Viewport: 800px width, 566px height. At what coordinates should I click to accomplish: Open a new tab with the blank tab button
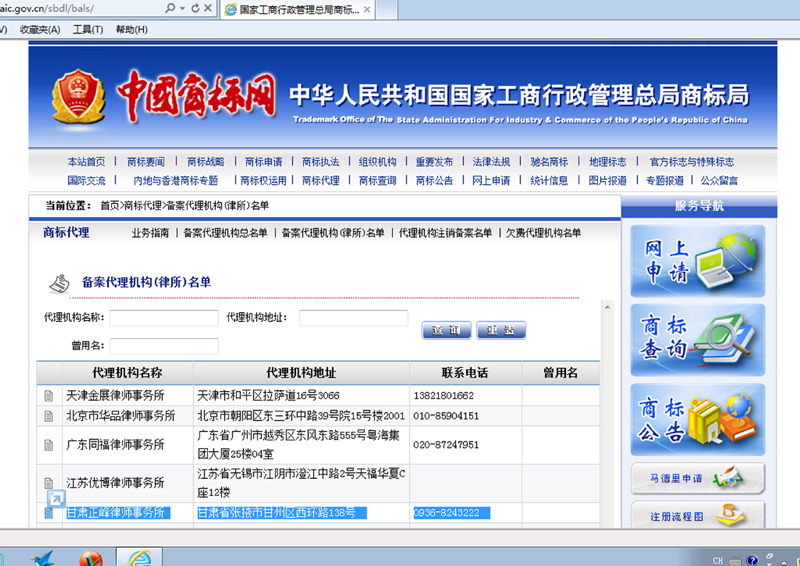386,10
